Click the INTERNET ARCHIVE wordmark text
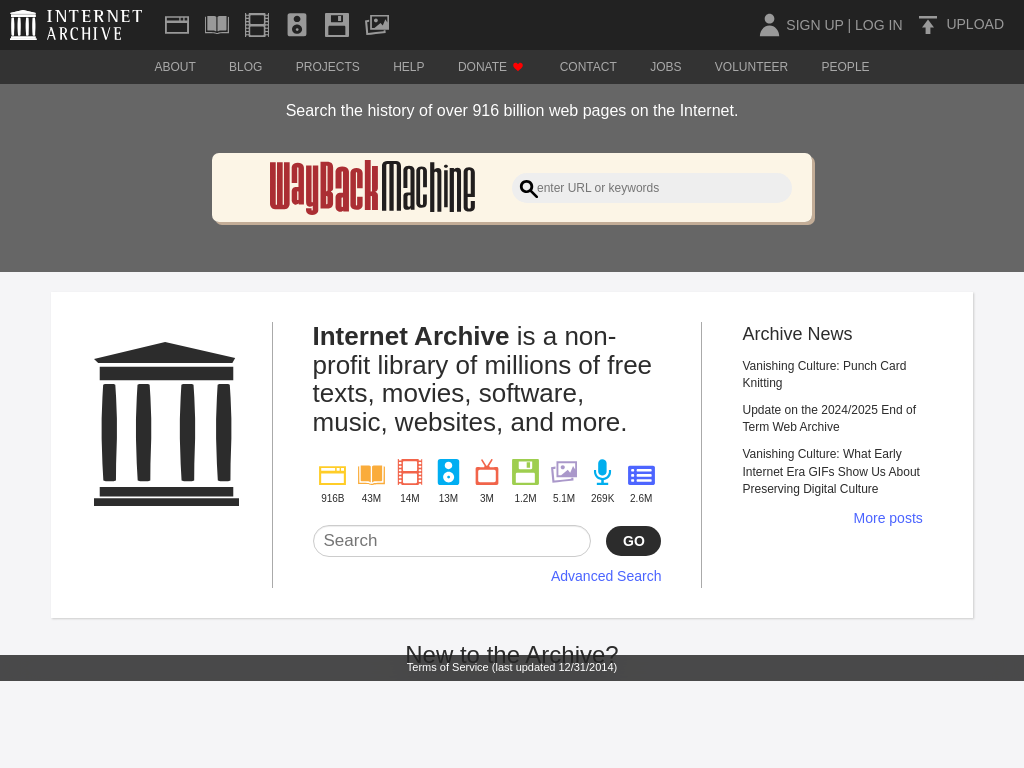Screen dimensions: 1024x768 (95, 25)
